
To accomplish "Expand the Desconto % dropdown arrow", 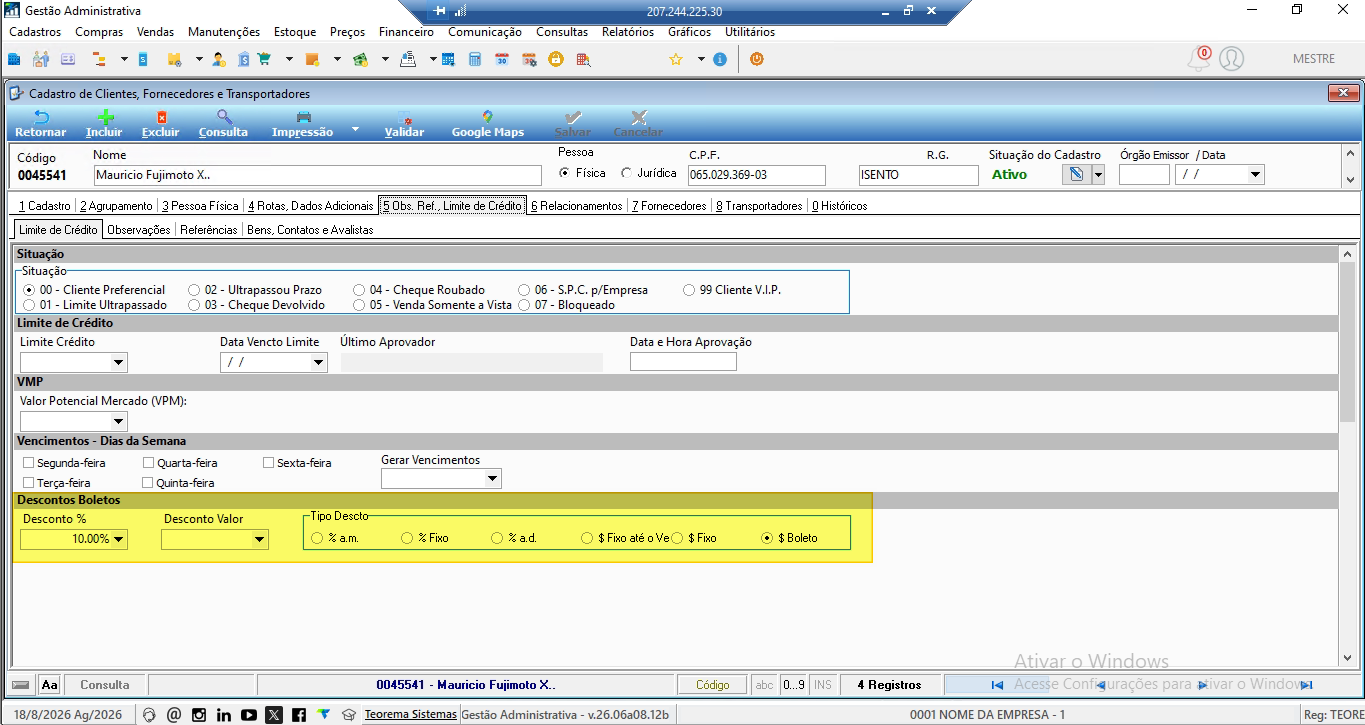I will (119, 540).
